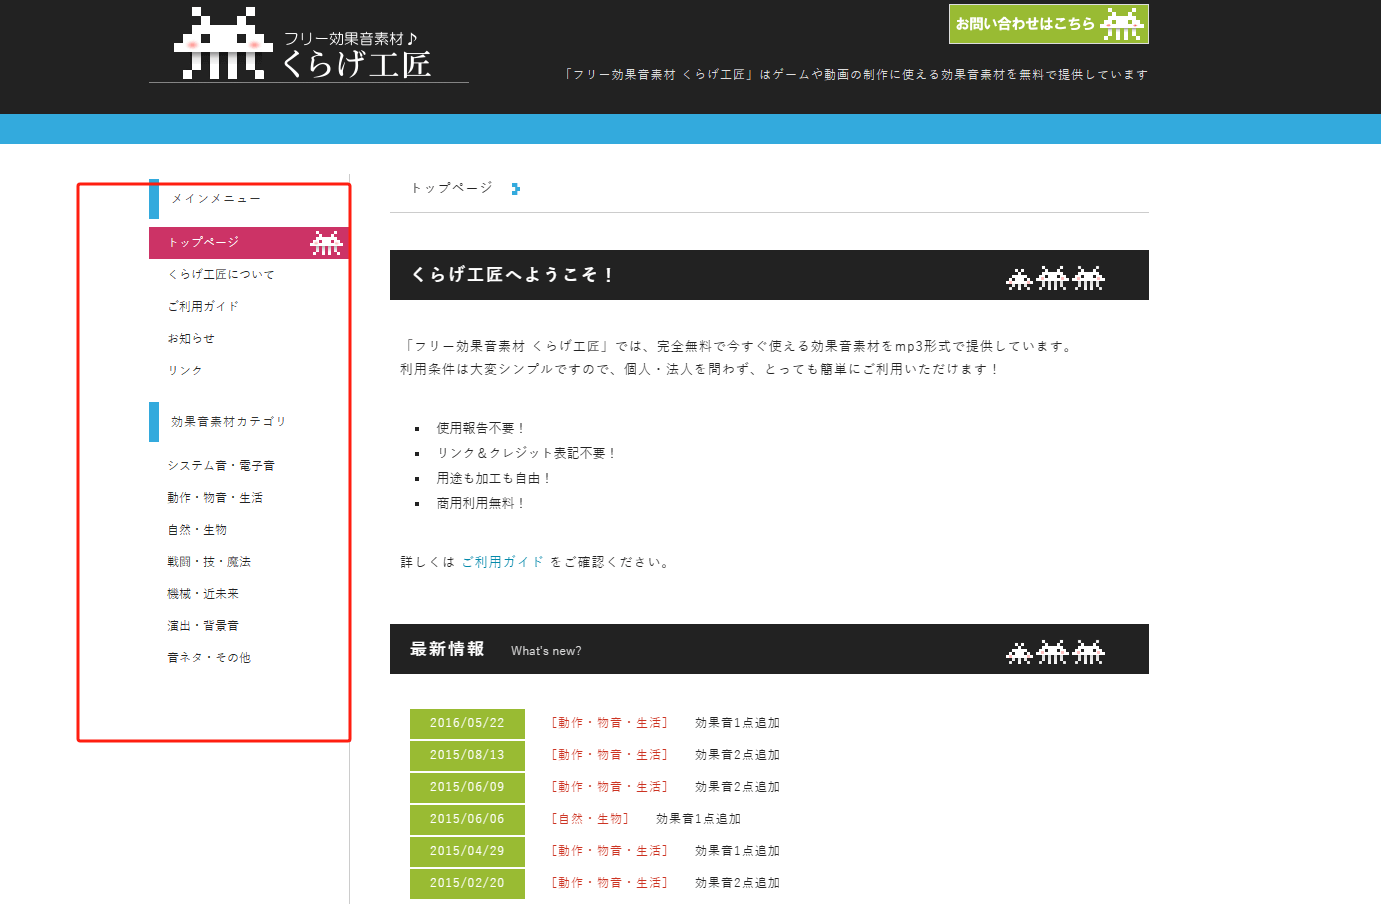Open the お問い合わせはこちら contact button

pos(1048,24)
